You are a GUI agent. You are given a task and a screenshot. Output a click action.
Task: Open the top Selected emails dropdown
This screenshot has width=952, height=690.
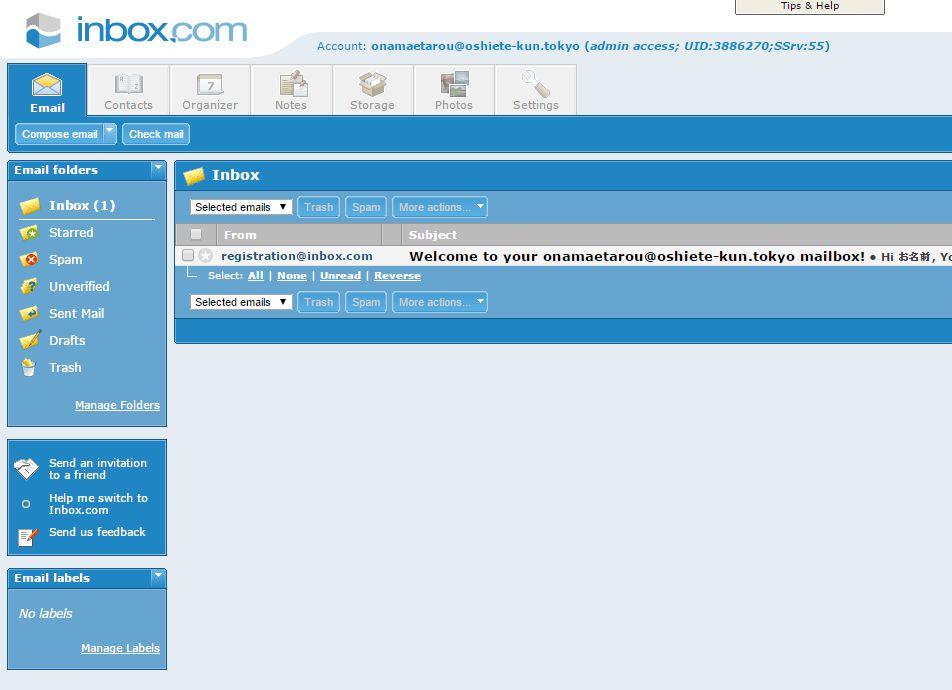[x=241, y=207]
